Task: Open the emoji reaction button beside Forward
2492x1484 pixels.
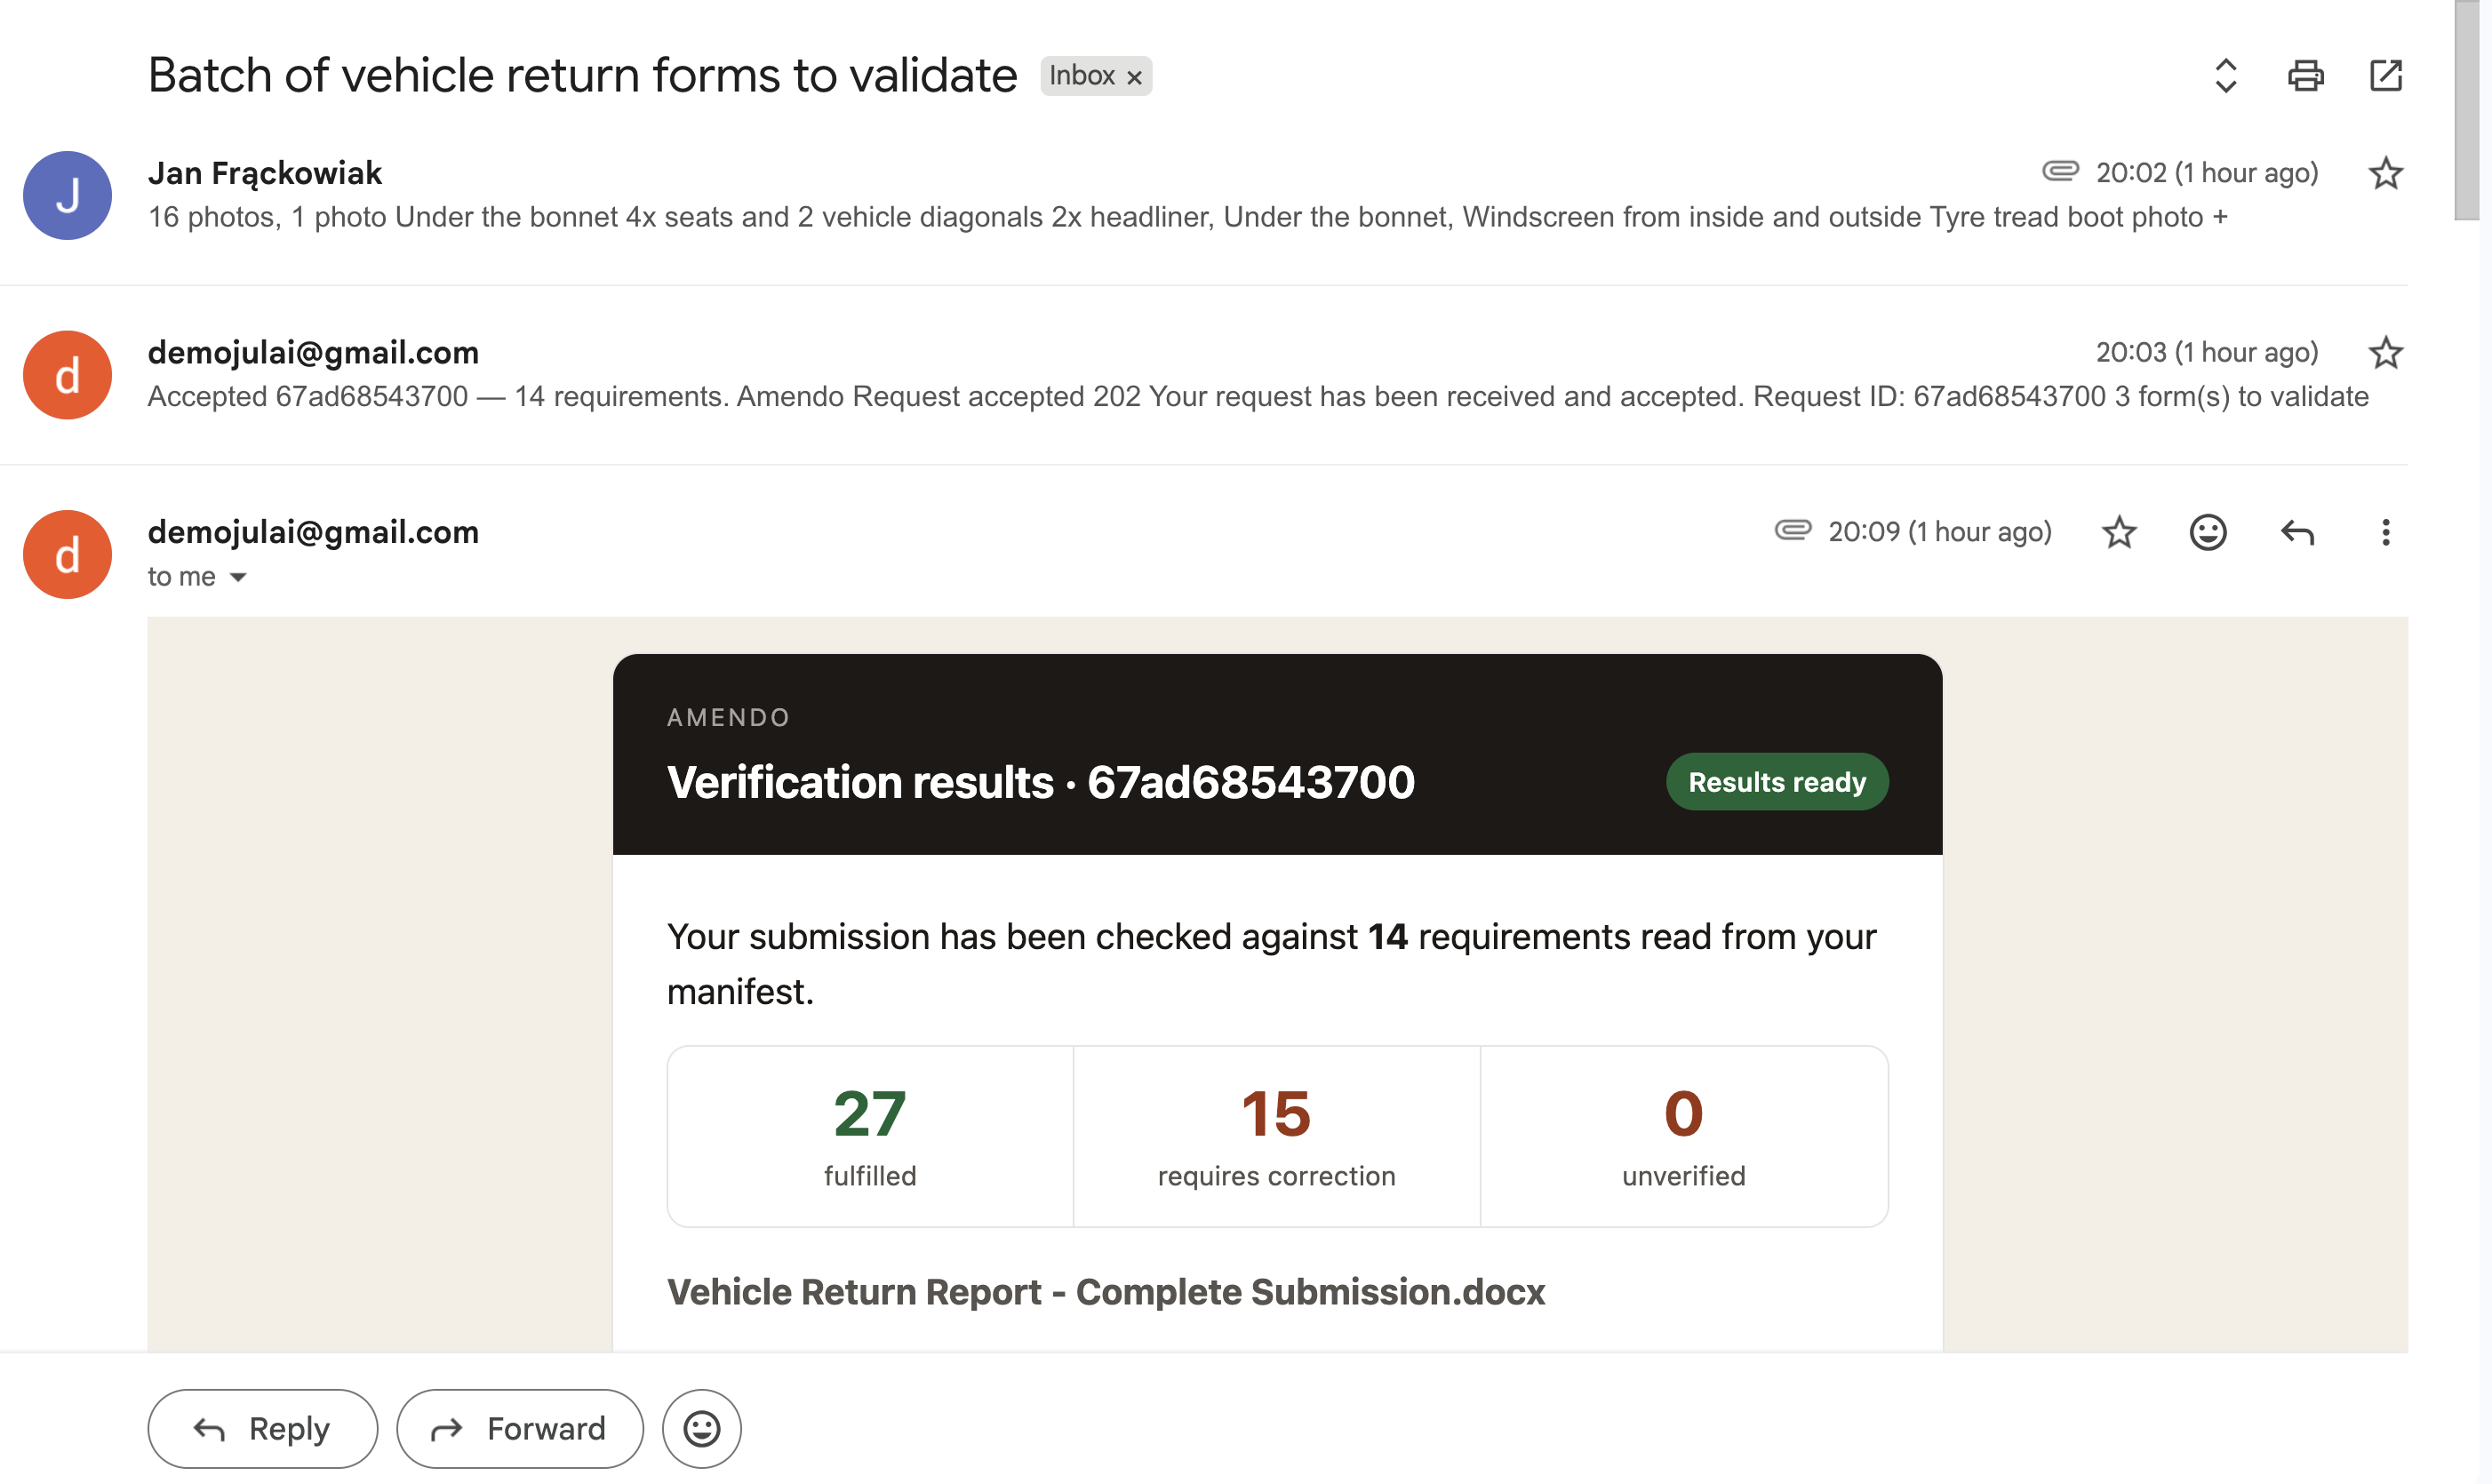Action: click(702, 1428)
